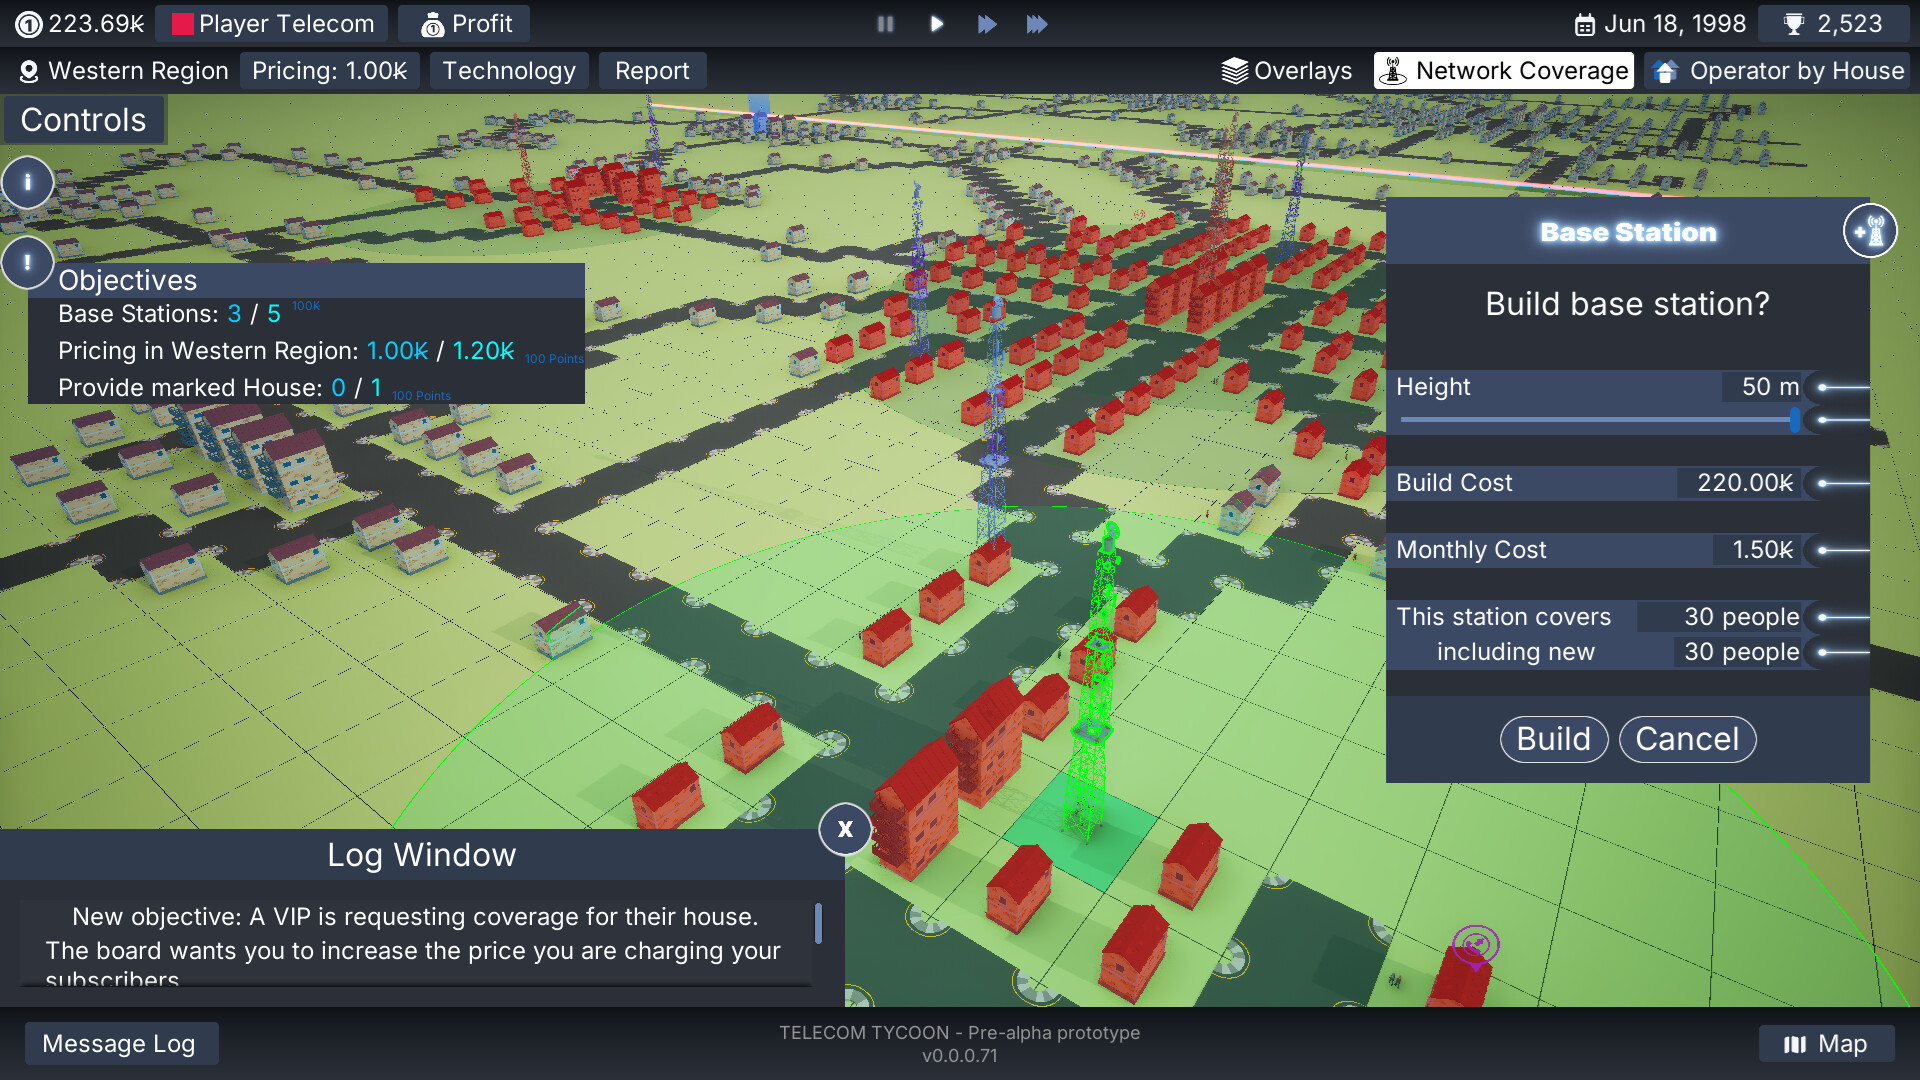Viewport: 1920px width, 1080px height.
Task: Click the calendar icon beside Jun 18, 1998
Action: 1585,23
